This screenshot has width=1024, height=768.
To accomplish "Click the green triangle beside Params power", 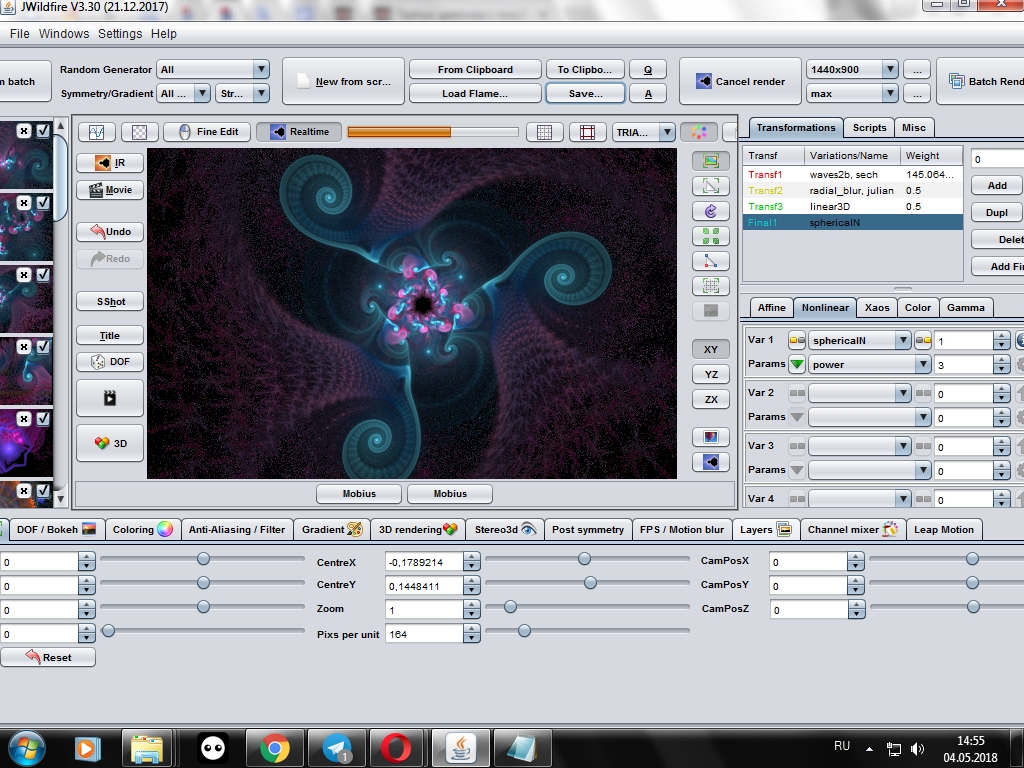I will click(797, 364).
